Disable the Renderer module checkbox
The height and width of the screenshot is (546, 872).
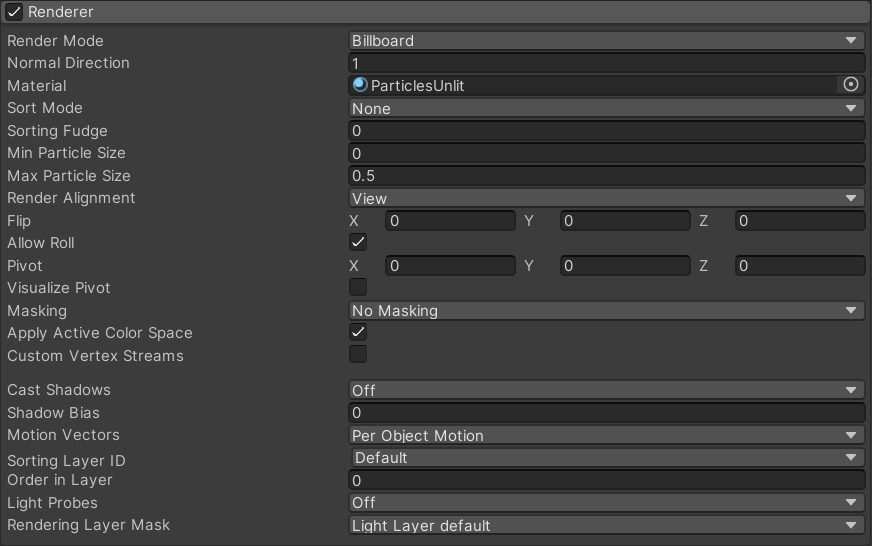coord(14,12)
